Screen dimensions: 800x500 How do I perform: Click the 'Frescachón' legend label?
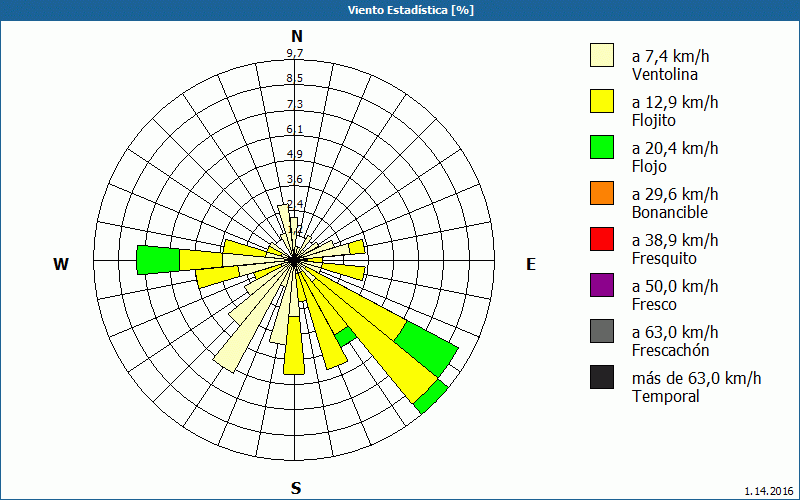(x=670, y=351)
